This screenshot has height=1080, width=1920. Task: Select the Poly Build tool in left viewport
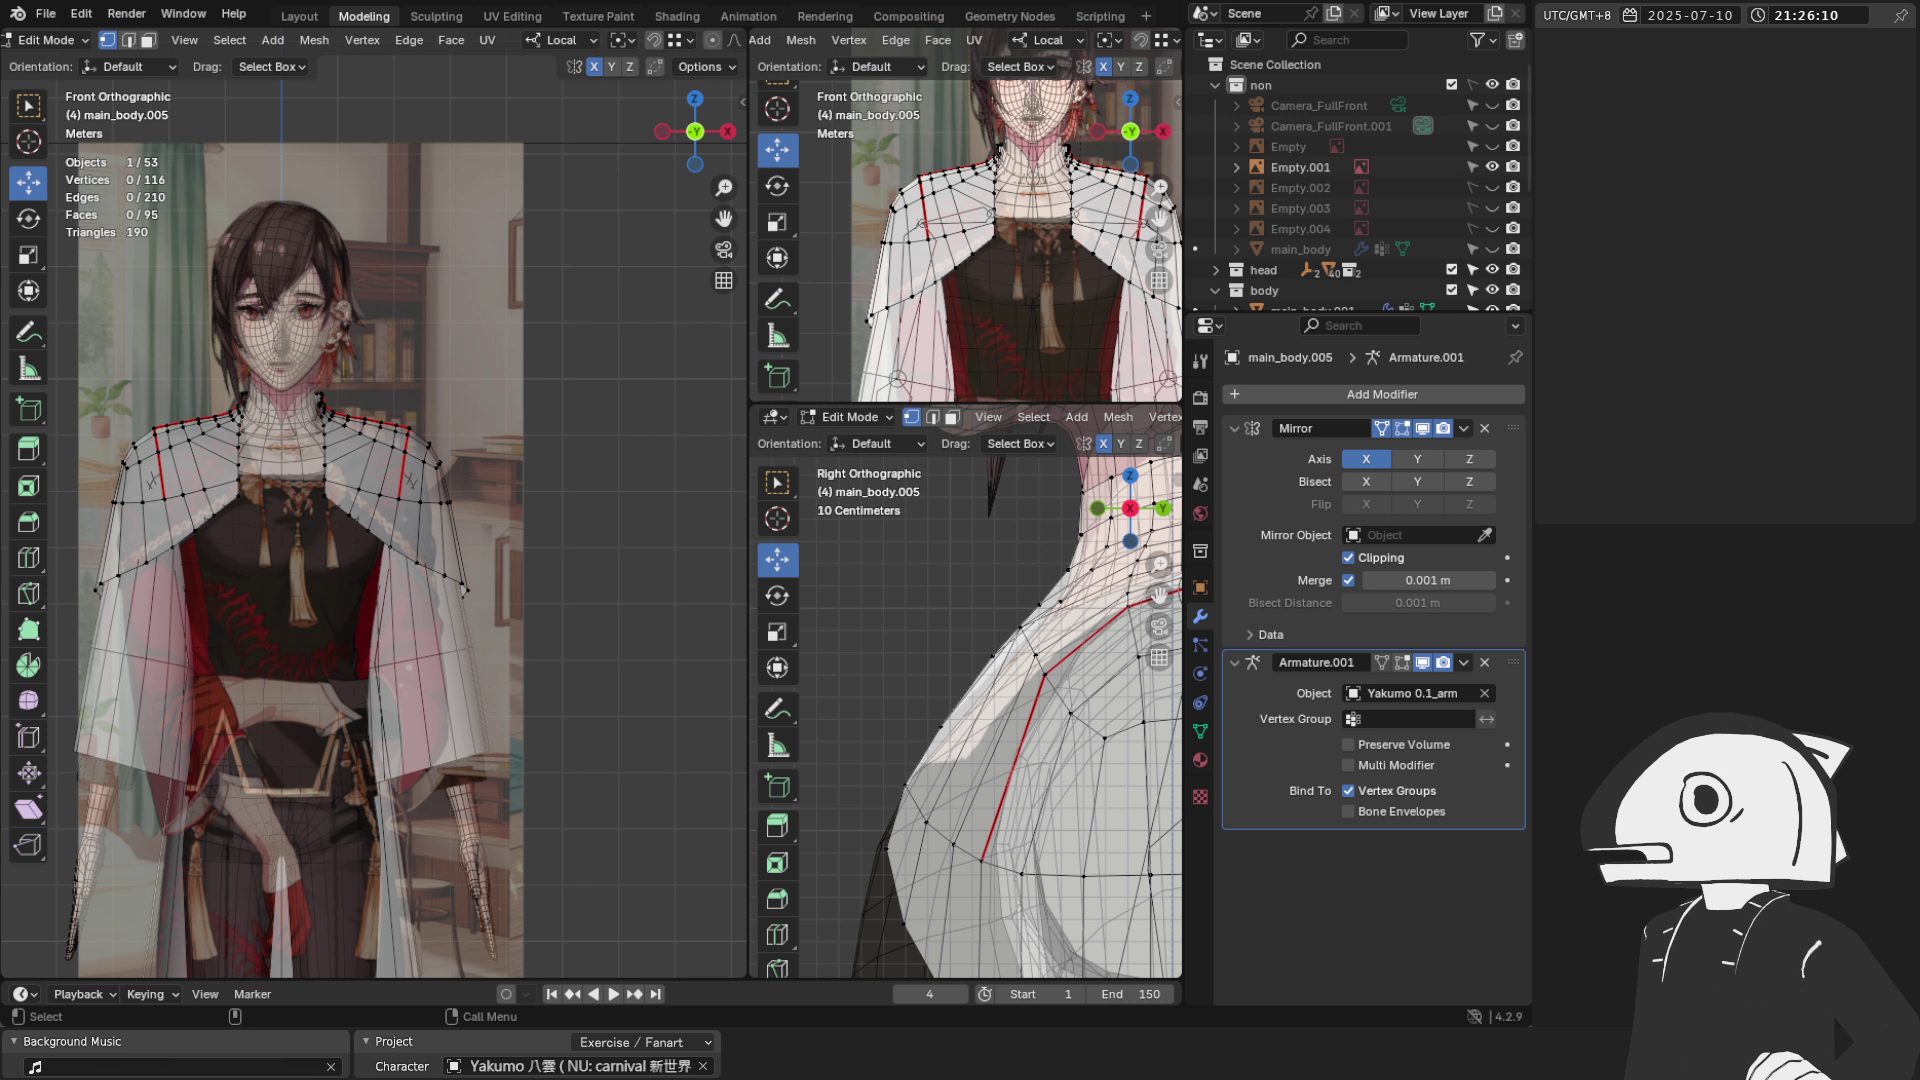point(29,630)
